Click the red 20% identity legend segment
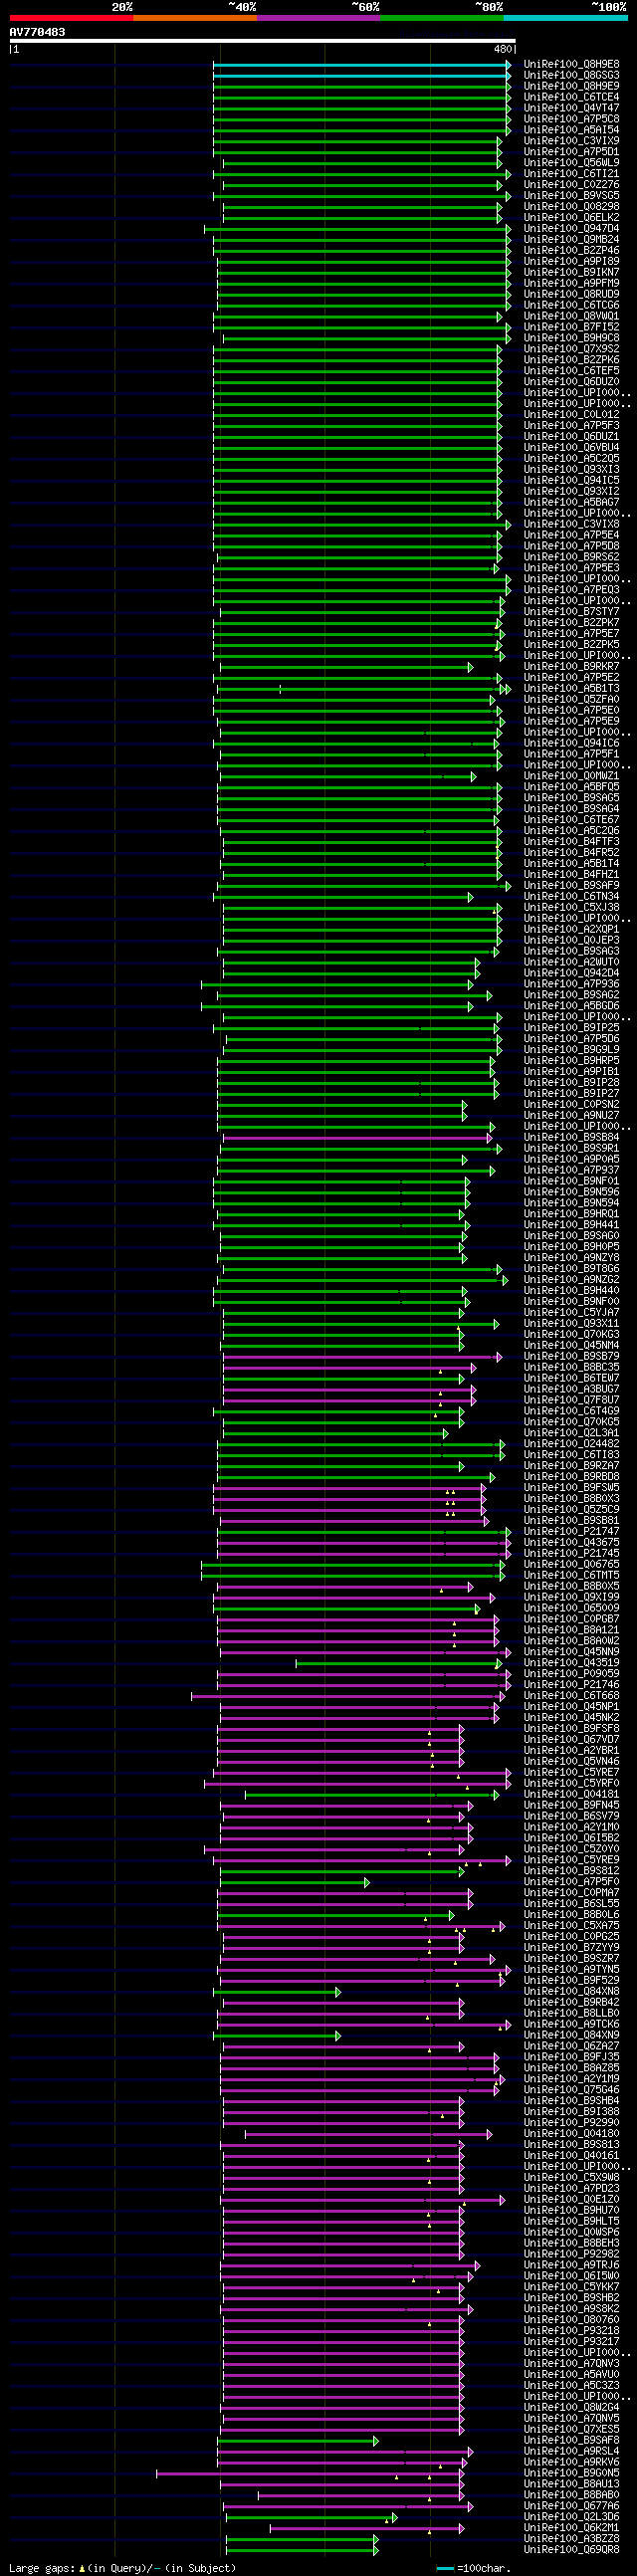 71,18
